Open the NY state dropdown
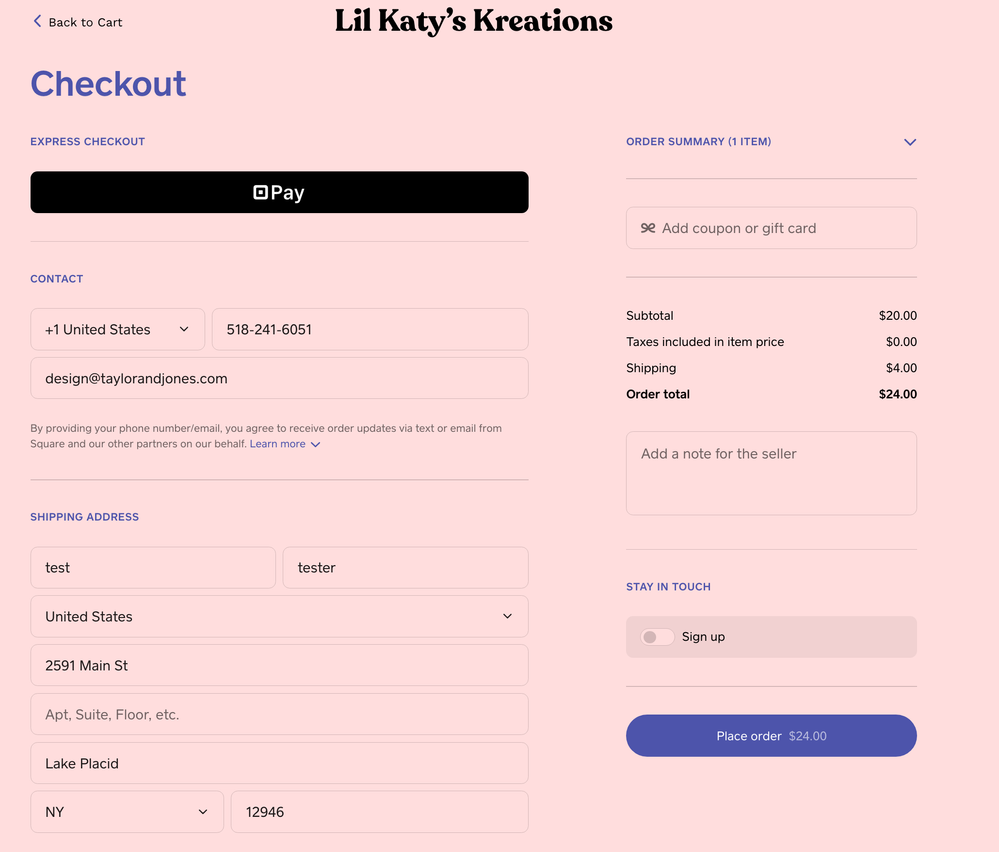999x852 pixels. coord(127,812)
